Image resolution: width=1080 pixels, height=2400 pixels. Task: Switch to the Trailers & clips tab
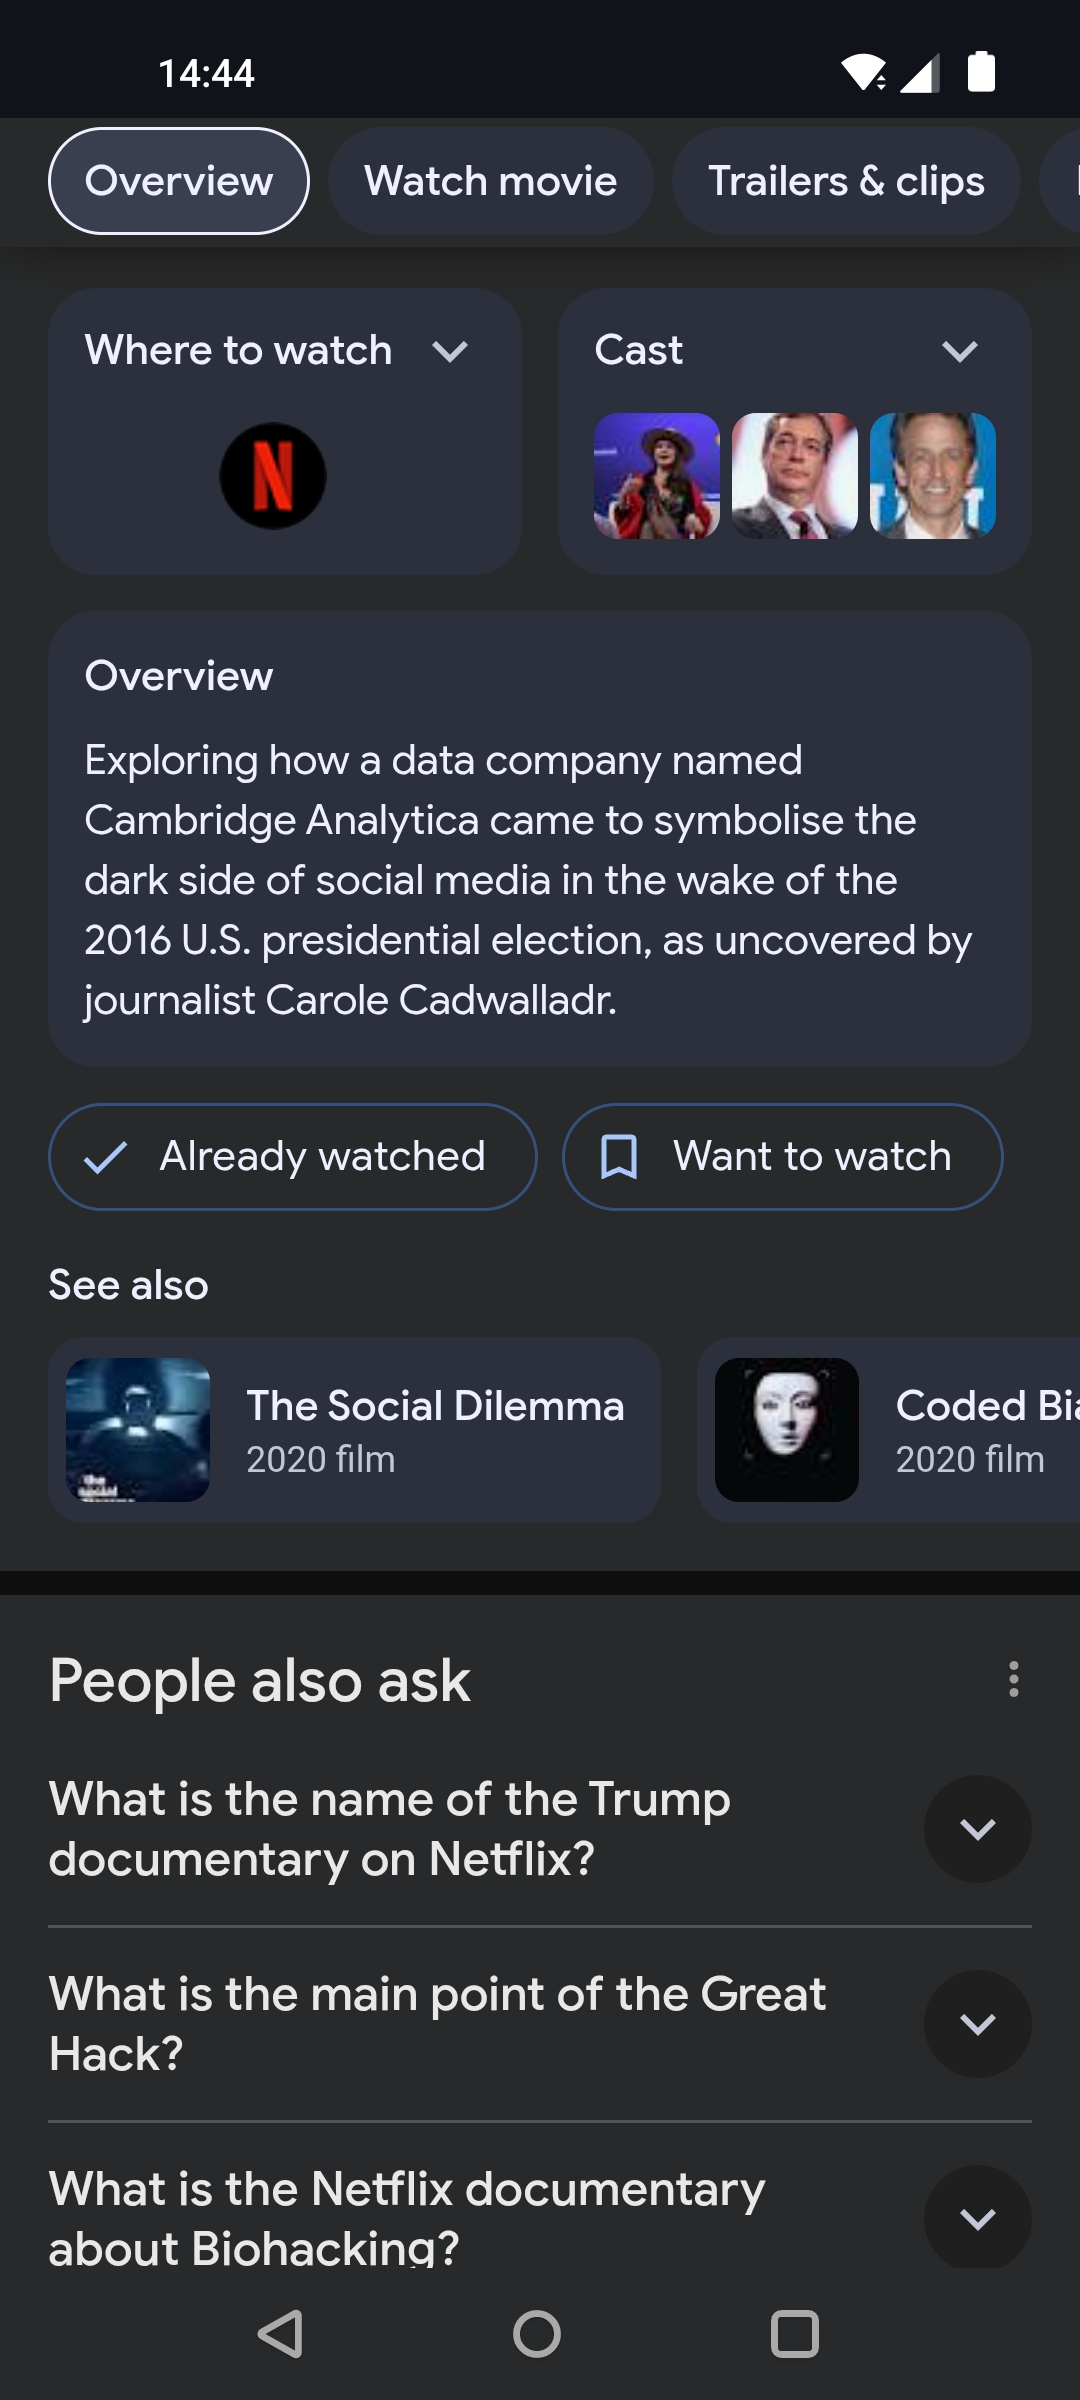point(846,181)
